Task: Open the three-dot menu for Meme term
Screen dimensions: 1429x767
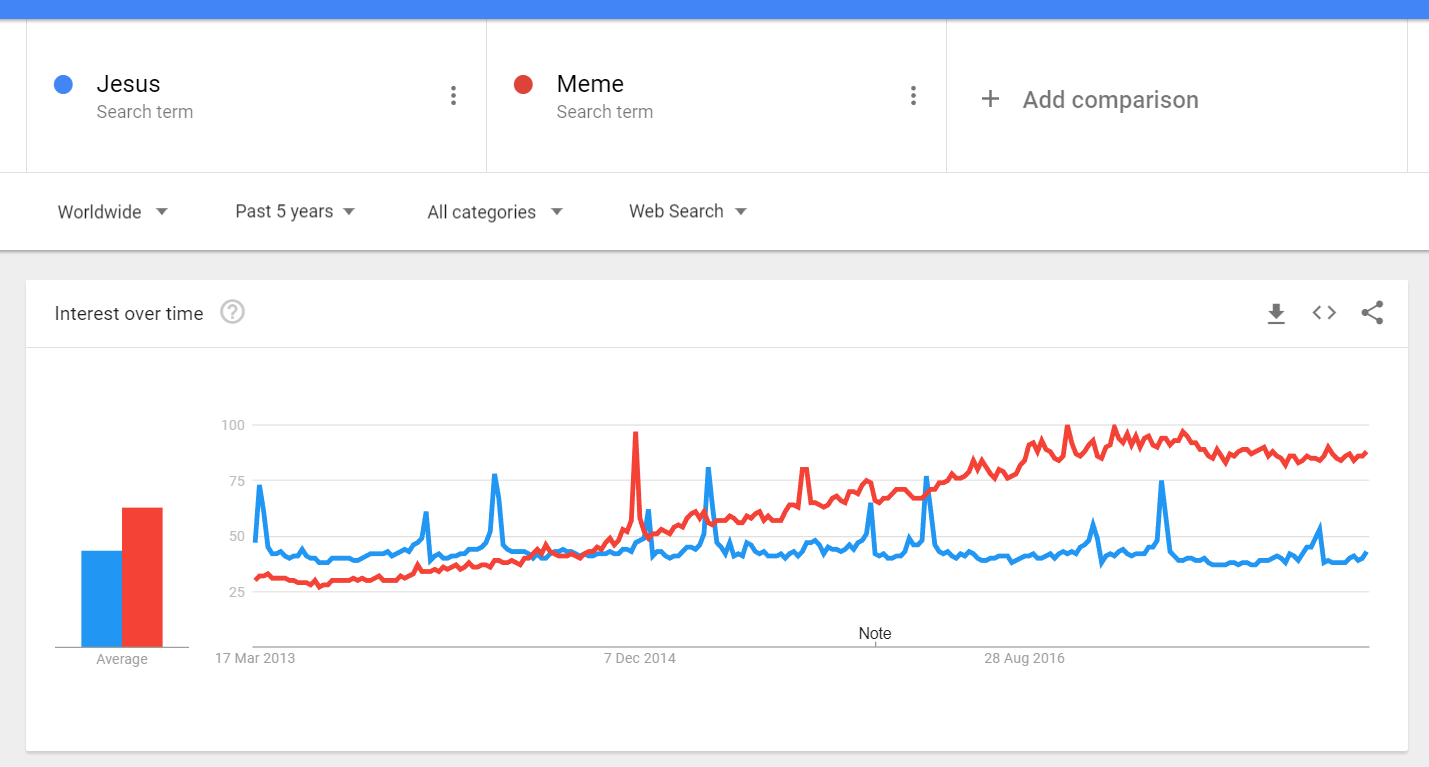Action: [913, 96]
